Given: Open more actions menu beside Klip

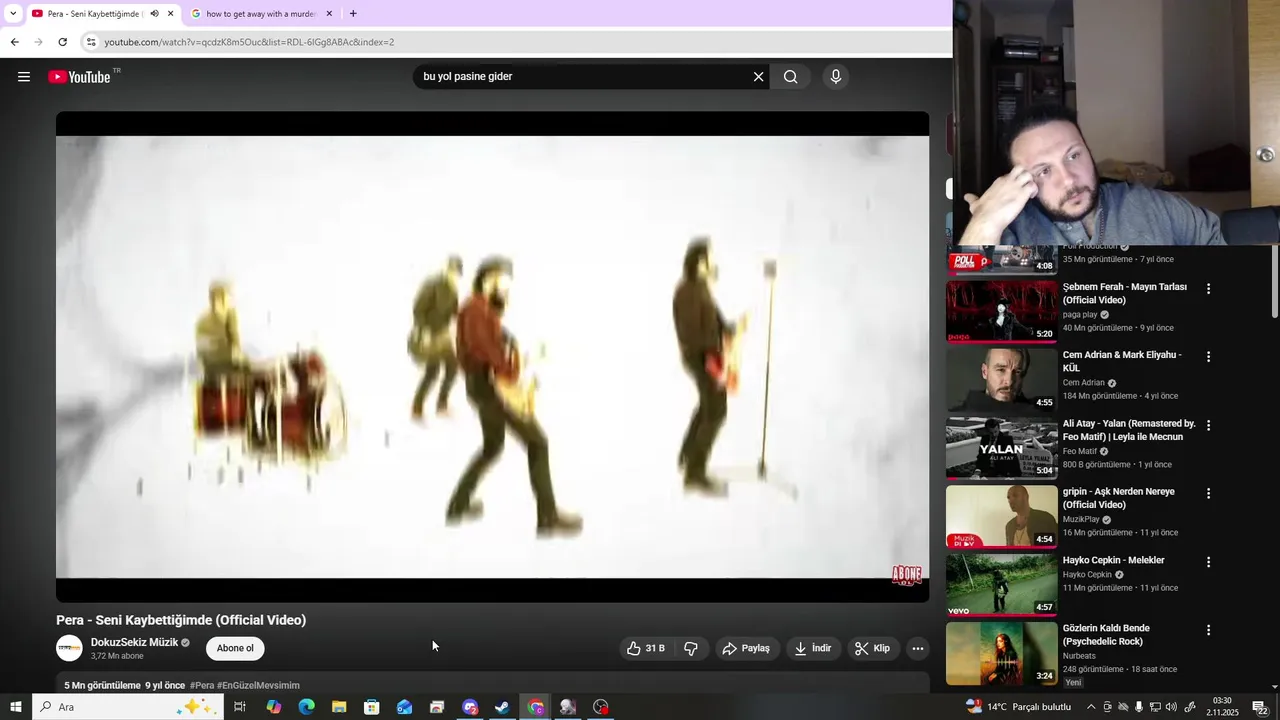Looking at the screenshot, I should (x=917, y=648).
